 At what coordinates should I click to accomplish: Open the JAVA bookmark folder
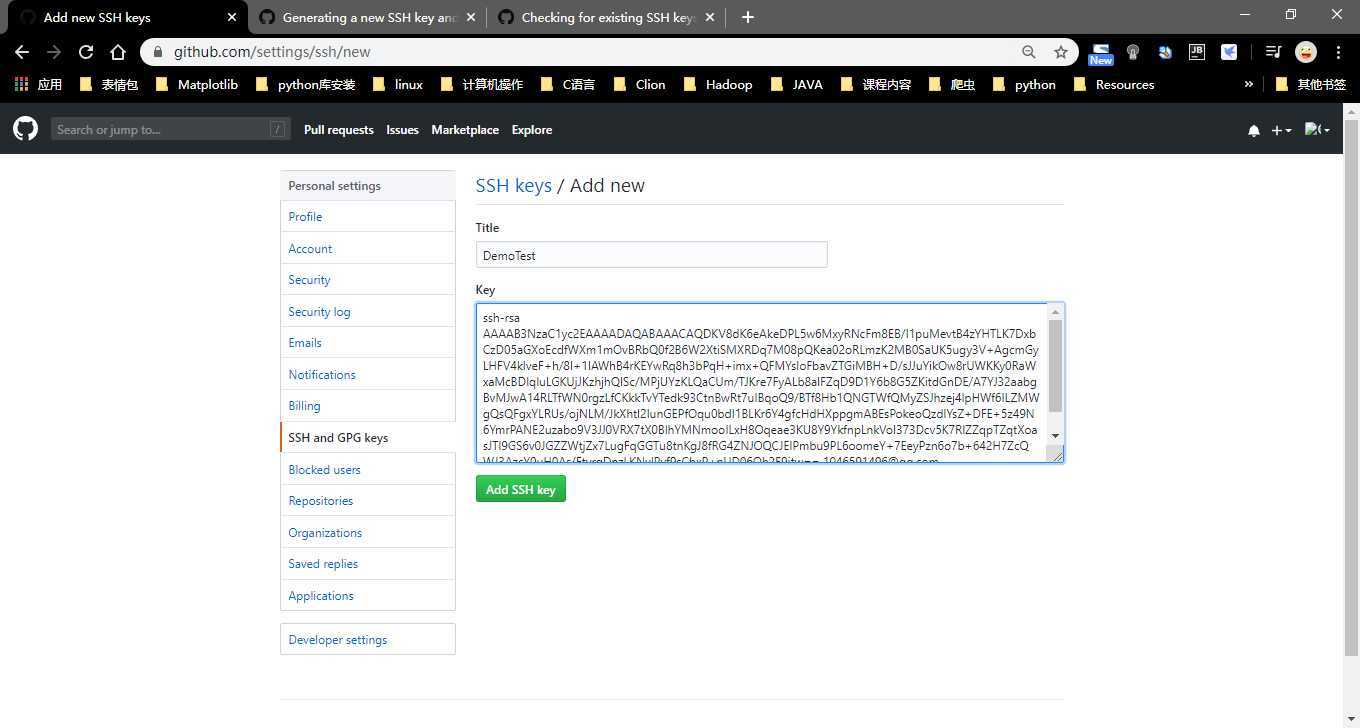[x=796, y=85]
